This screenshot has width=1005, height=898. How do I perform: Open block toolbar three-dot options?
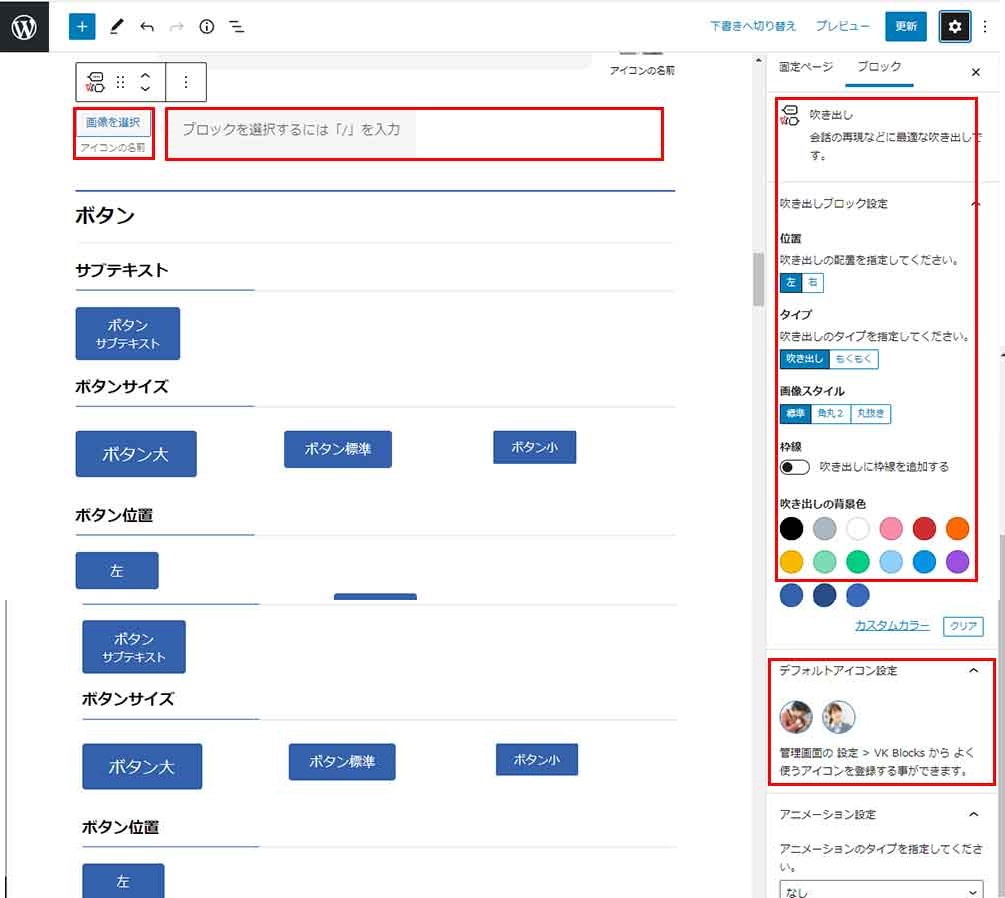185,82
